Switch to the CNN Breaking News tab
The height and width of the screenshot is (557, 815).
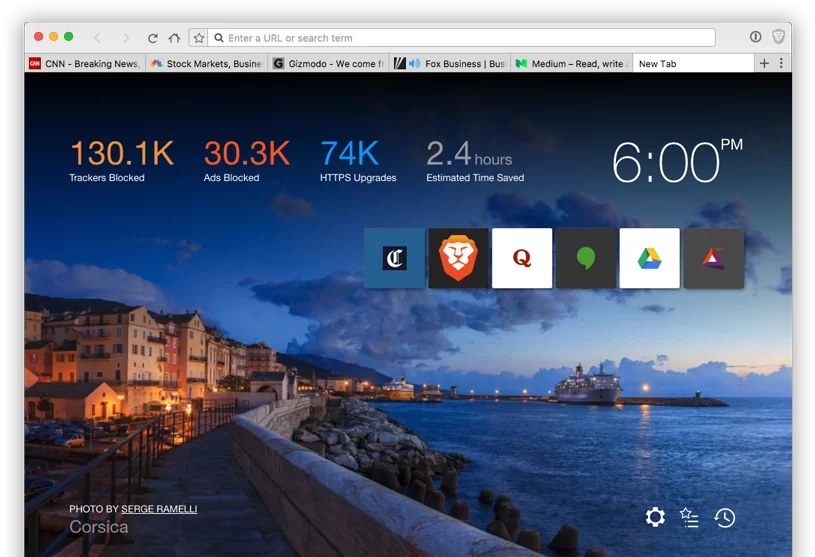pyautogui.click(x=85, y=64)
